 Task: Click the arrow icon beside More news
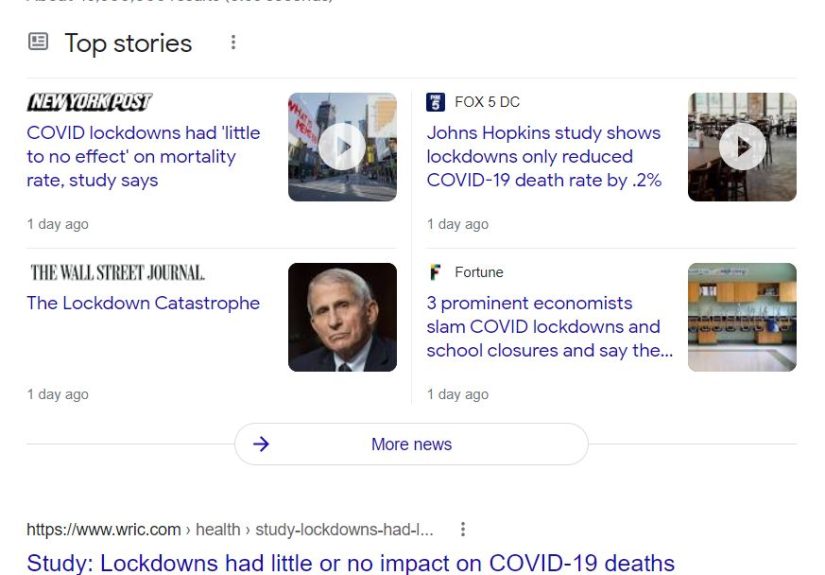pos(261,444)
